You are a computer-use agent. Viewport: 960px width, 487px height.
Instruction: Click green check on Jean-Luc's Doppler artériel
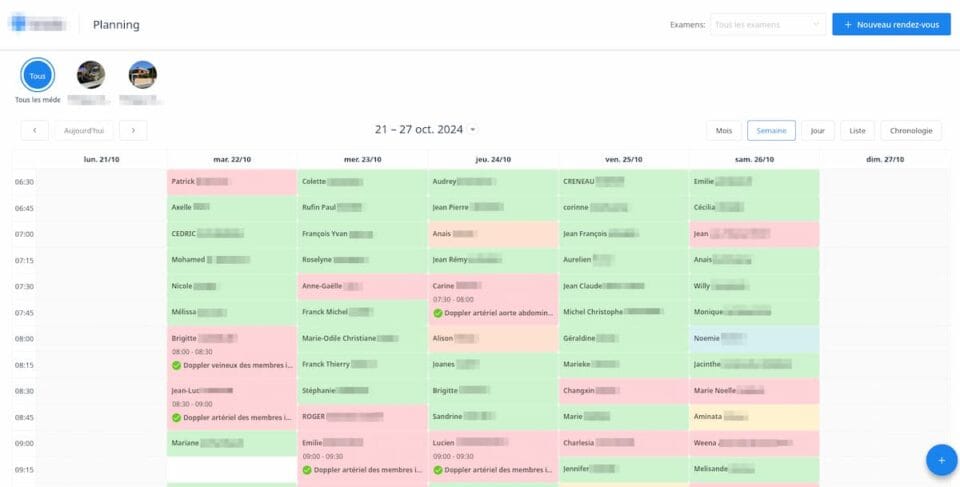177,417
